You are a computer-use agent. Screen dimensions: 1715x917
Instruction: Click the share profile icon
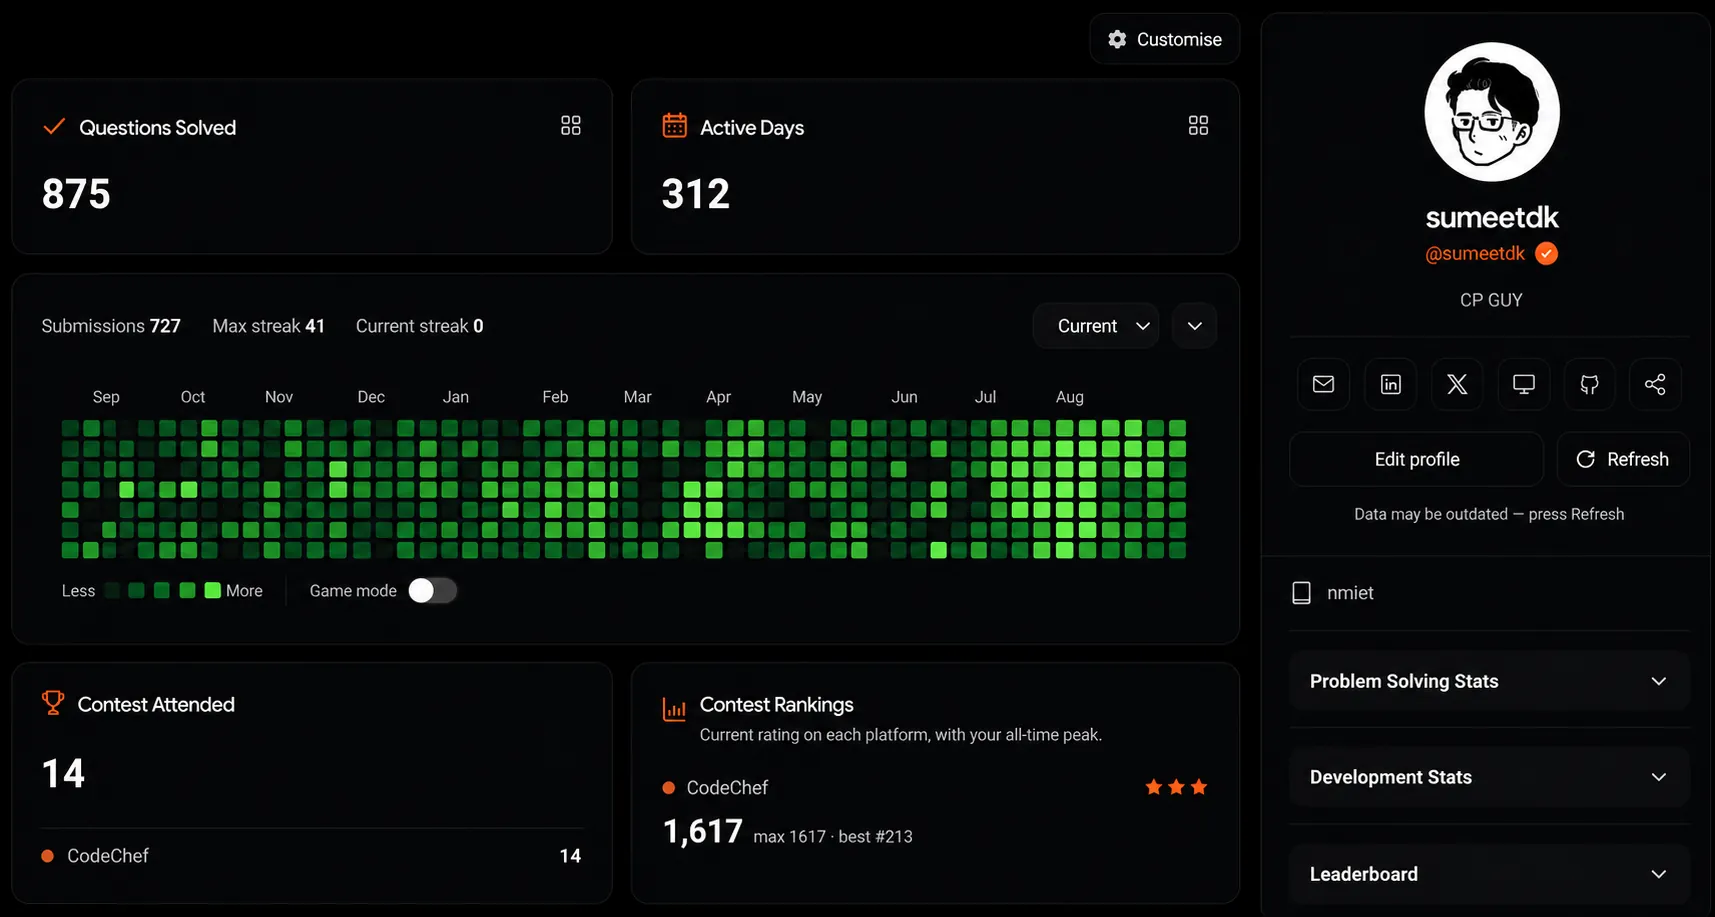[x=1655, y=384]
